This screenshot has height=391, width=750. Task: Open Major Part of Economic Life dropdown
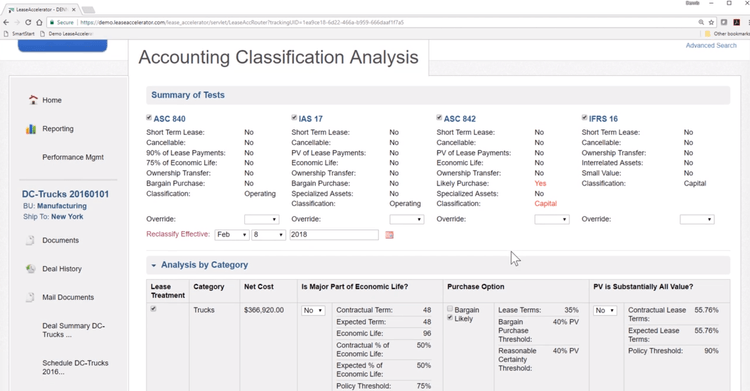pos(313,311)
